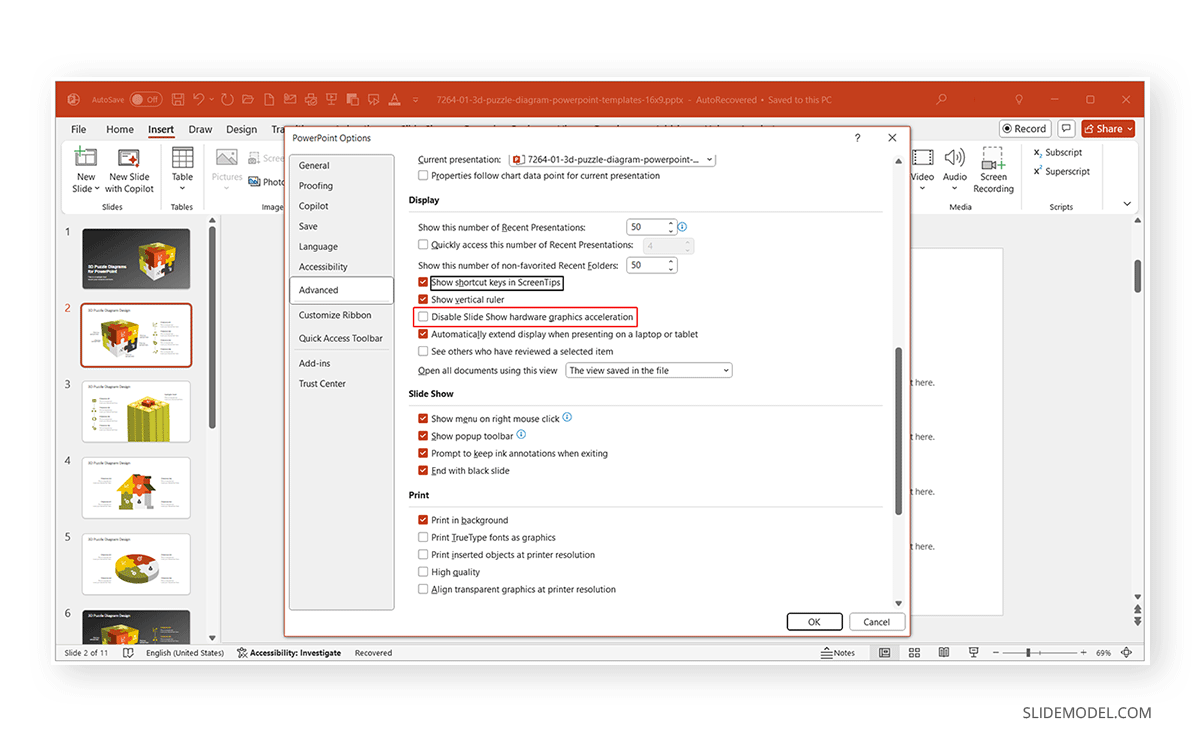Screen dimensions: 1200x743
Task: Open the Accessibility checker from the status bar
Action: click(x=289, y=652)
